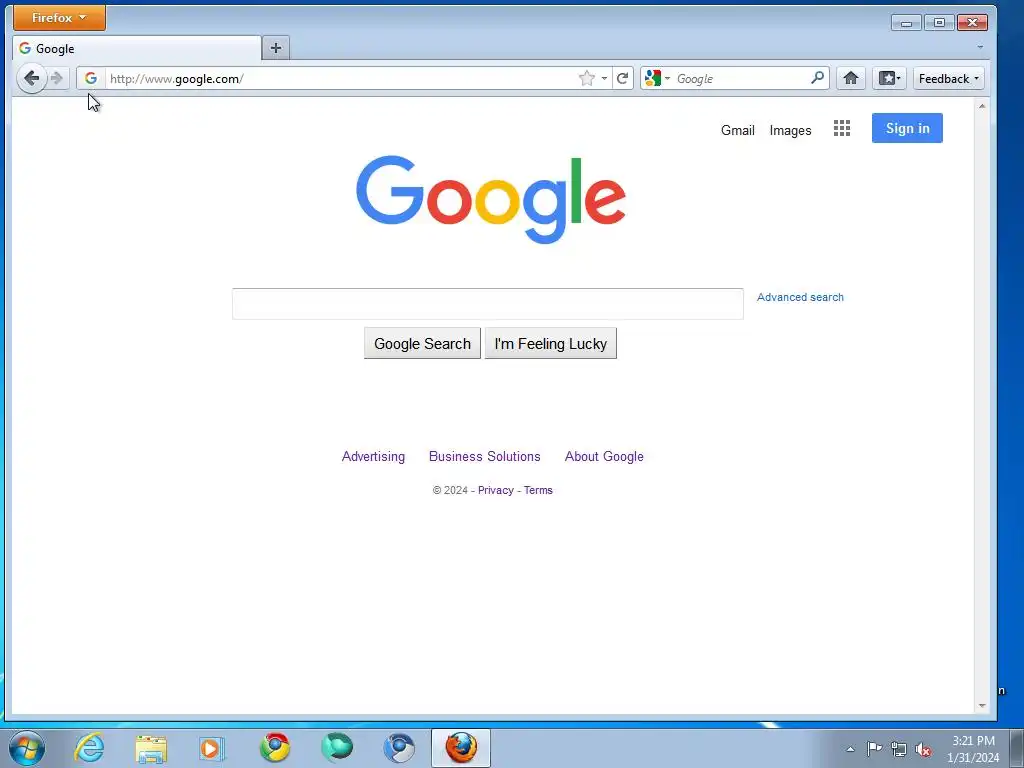This screenshot has width=1024, height=768.
Task: Click the Action Center flag tray icon
Action: click(874, 748)
